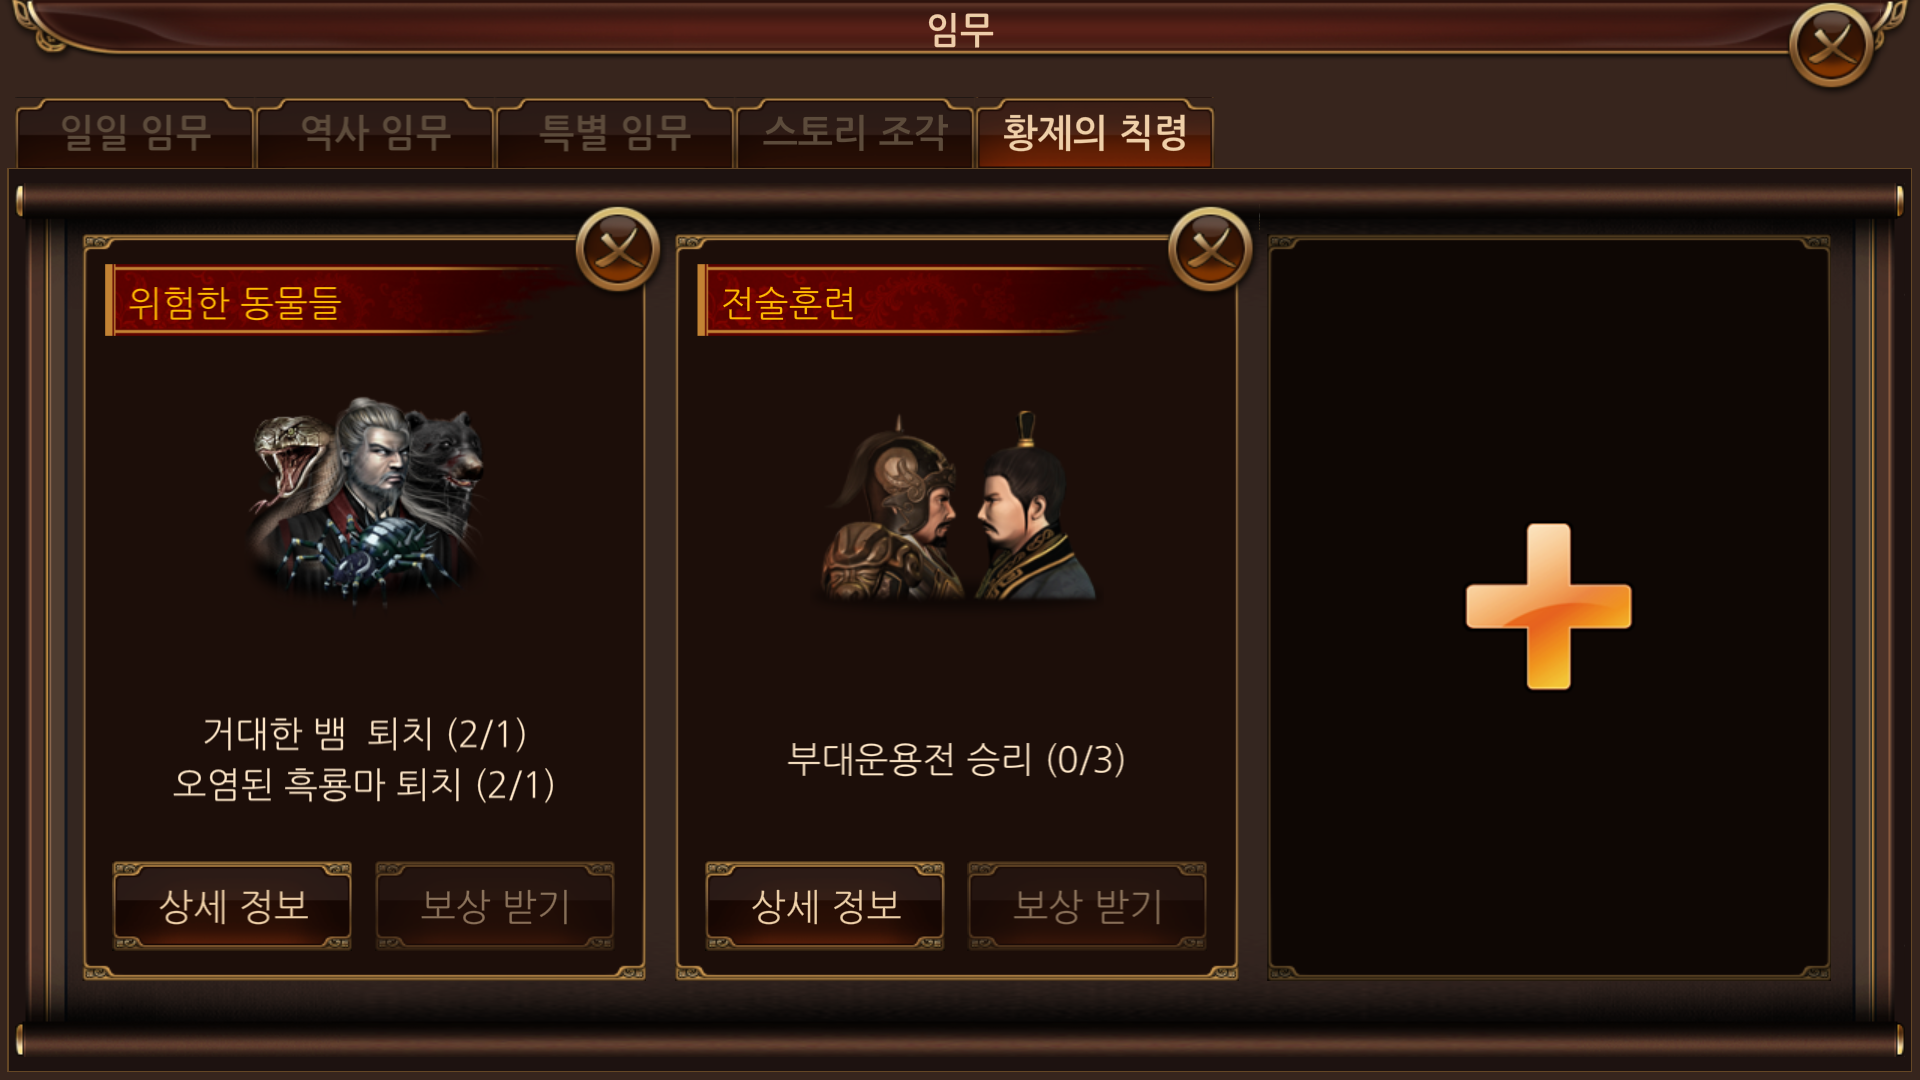This screenshot has height=1080, width=1920.
Task: Dismiss the 위험한 동물들 mission card
Action: [x=618, y=249]
